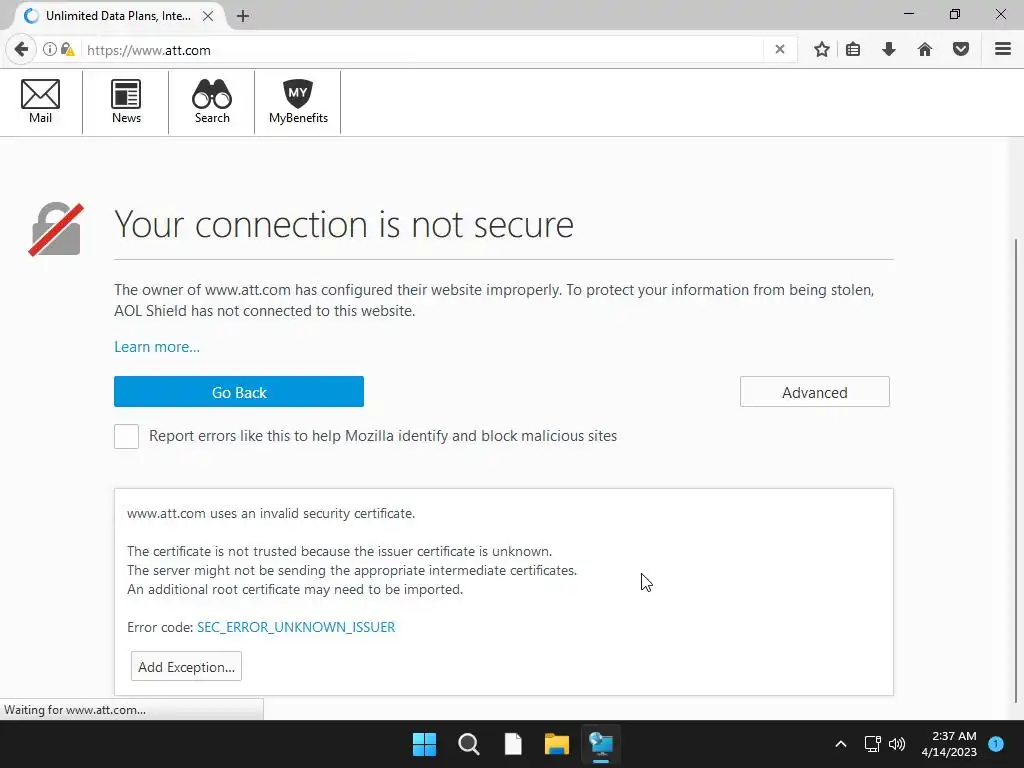
Task: Click the site information icon
Action: (50, 50)
